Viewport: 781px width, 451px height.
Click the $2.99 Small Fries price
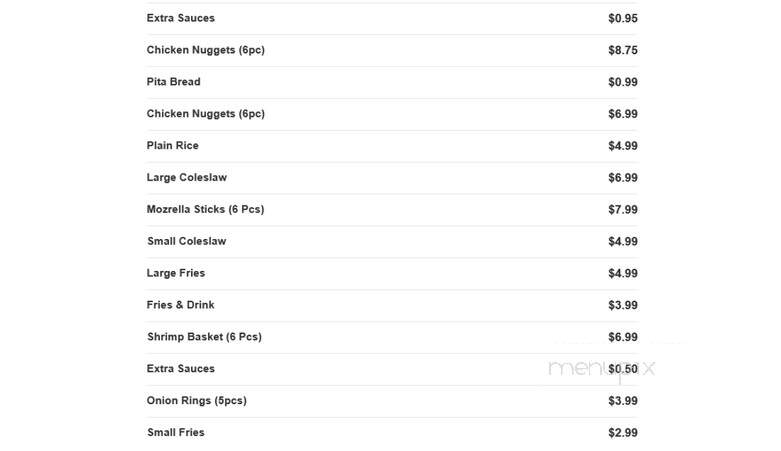(623, 433)
